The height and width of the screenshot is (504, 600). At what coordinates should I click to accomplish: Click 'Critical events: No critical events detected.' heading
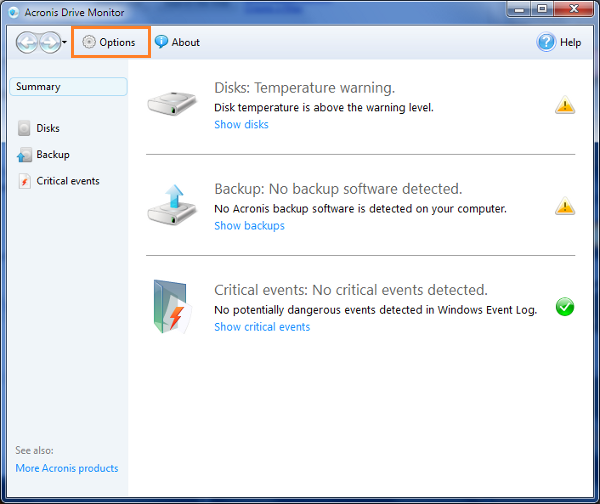click(x=351, y=290)
